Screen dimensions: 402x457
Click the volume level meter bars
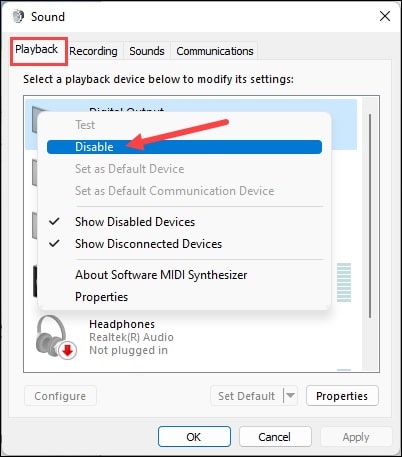click(344, 282)
